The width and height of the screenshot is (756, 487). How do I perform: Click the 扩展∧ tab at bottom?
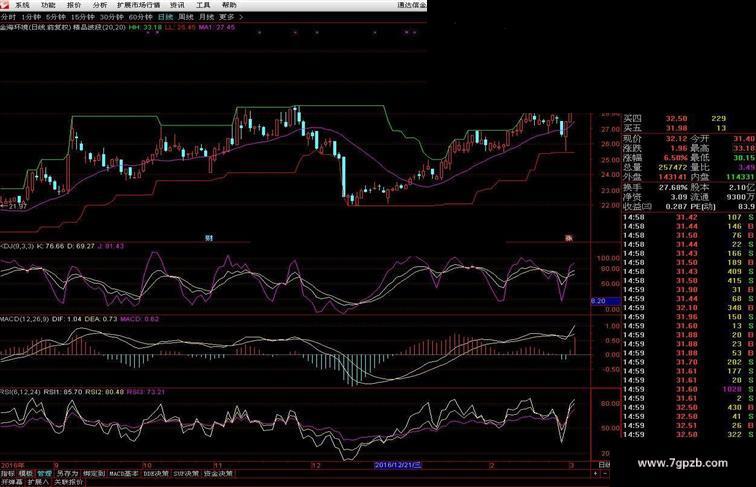click(38, 482)
